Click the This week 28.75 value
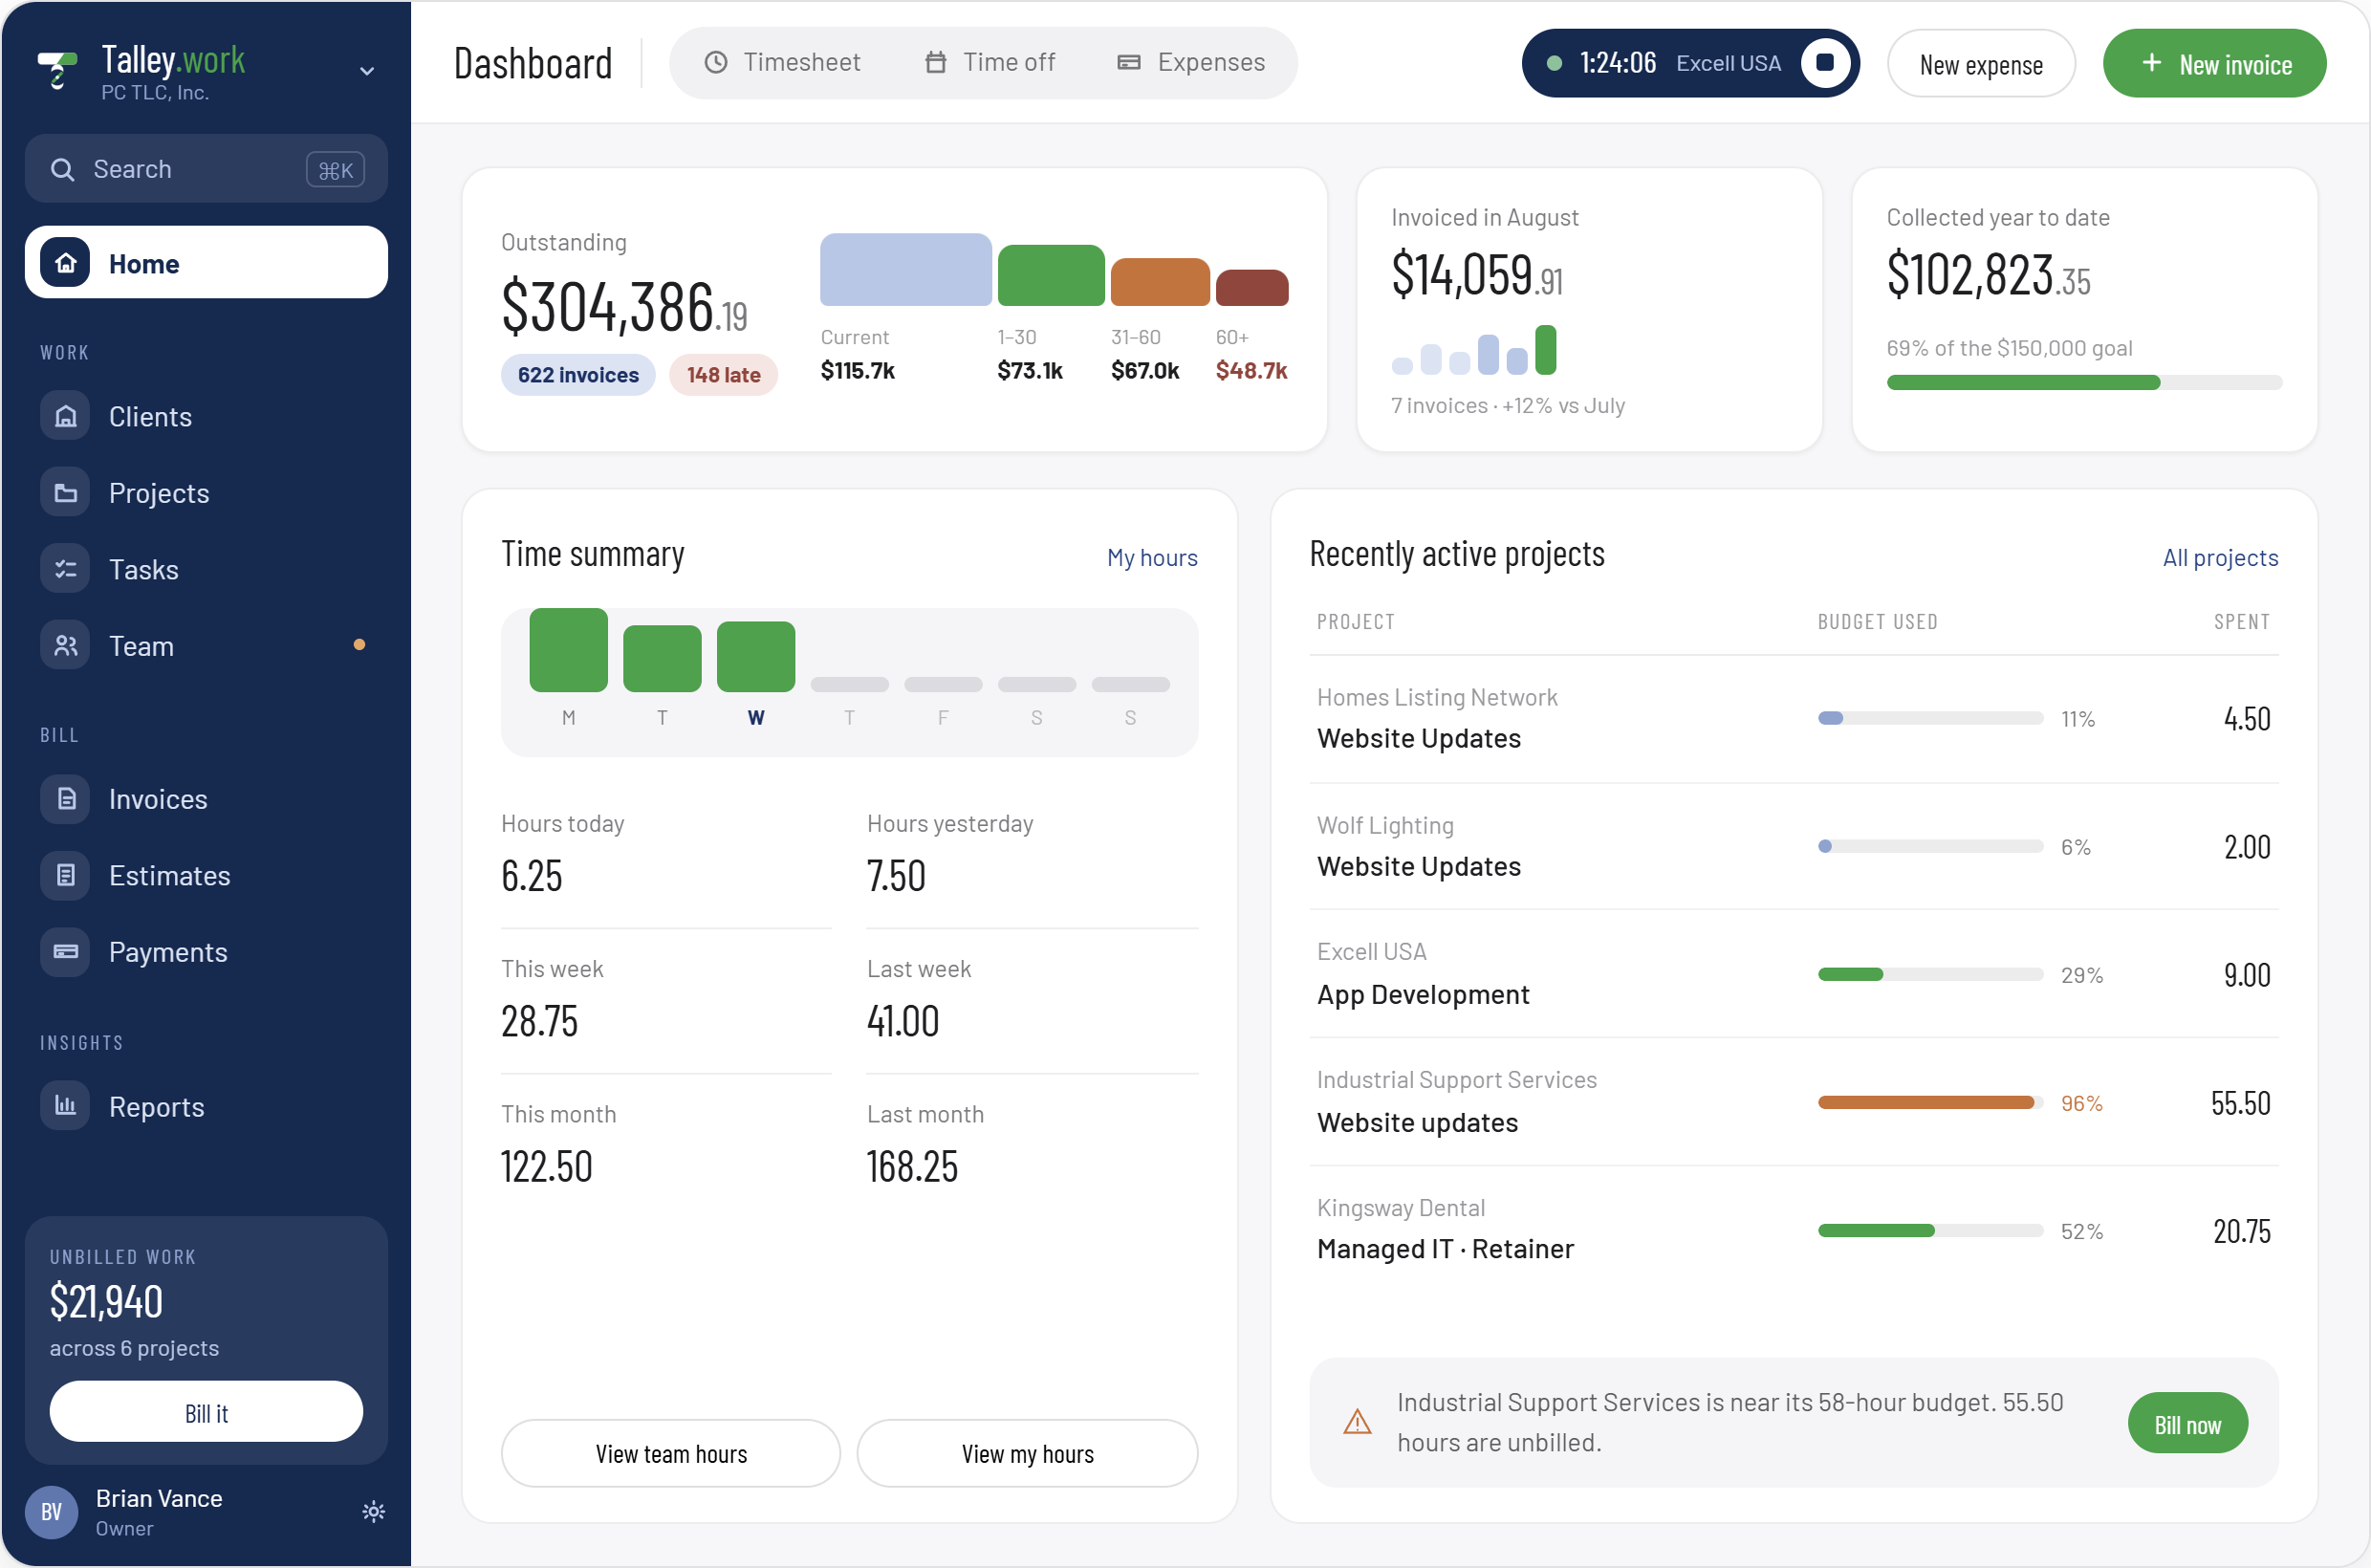2371x1568 pixels. pyautogui.click(x=539, y=1021)
